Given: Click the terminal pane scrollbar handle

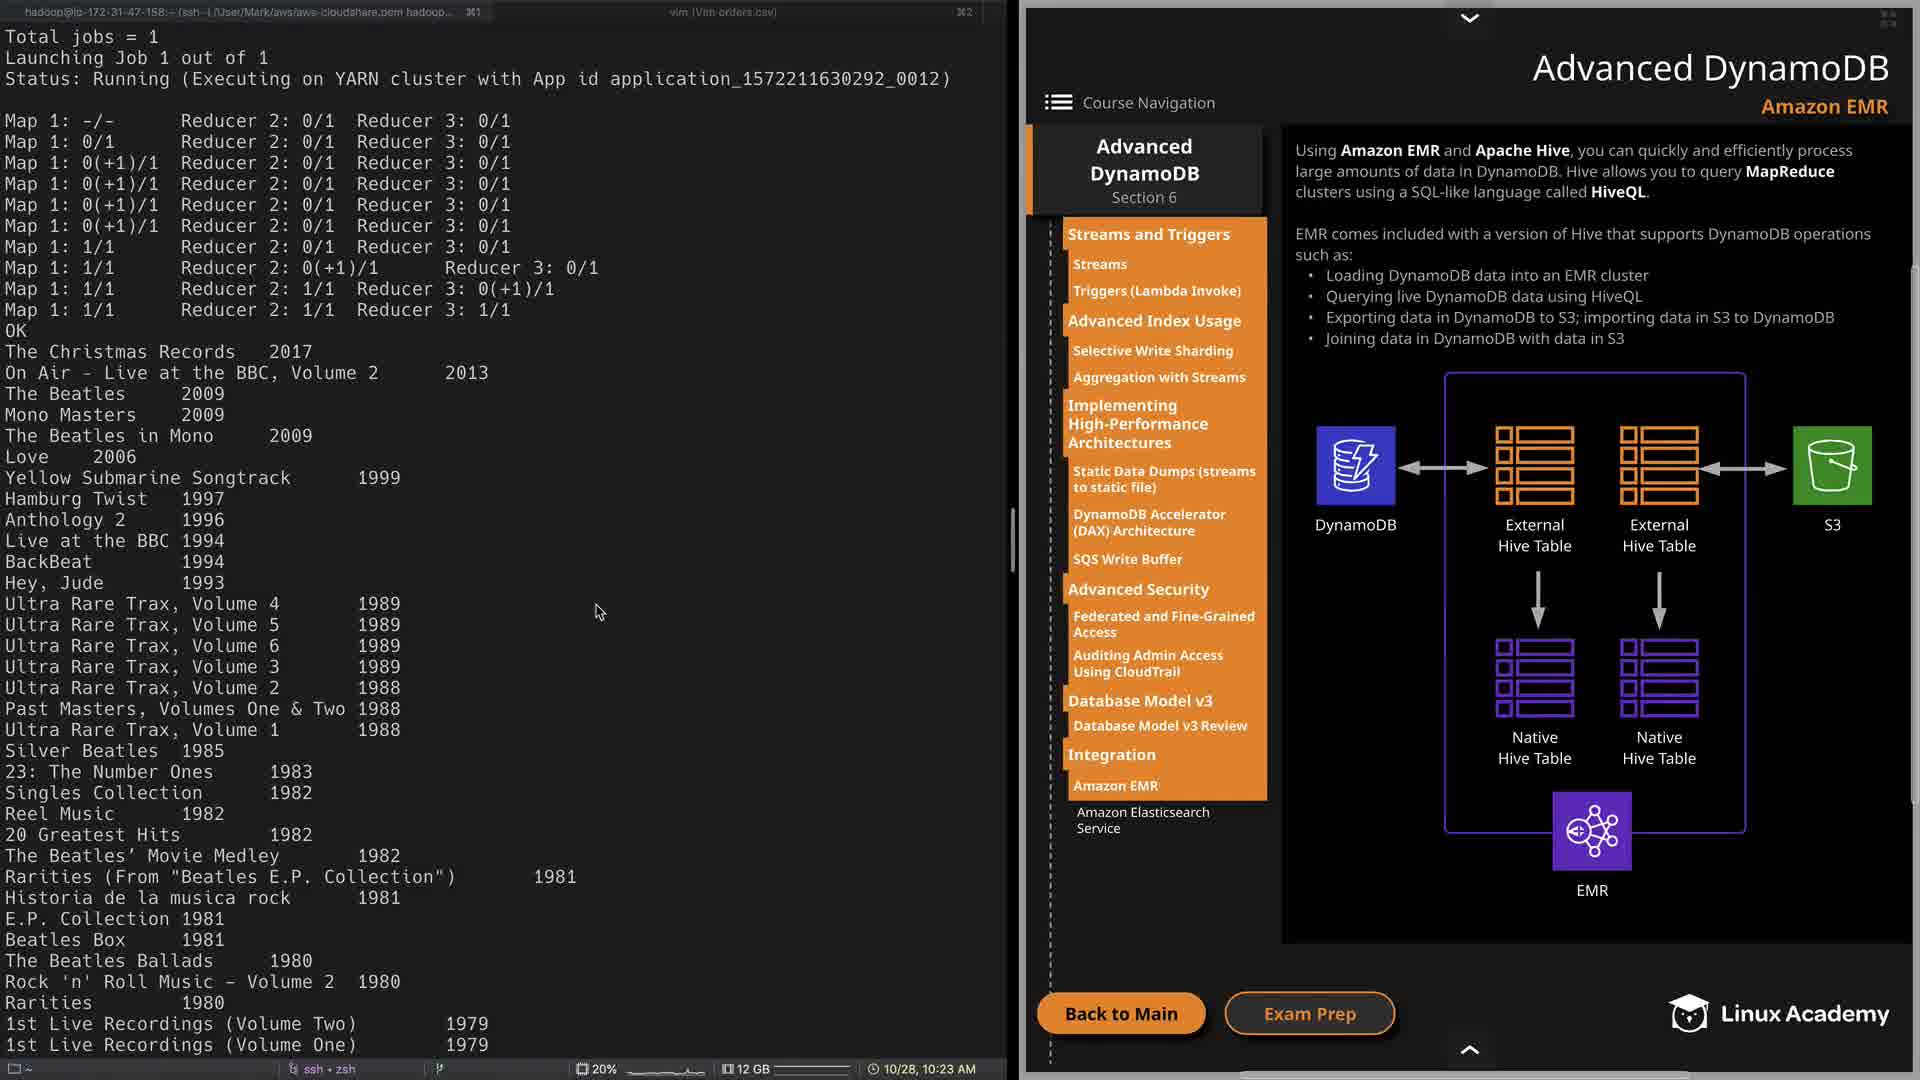Looking at the screenshot, I should pyautogui.click(x=1012, y=540).
